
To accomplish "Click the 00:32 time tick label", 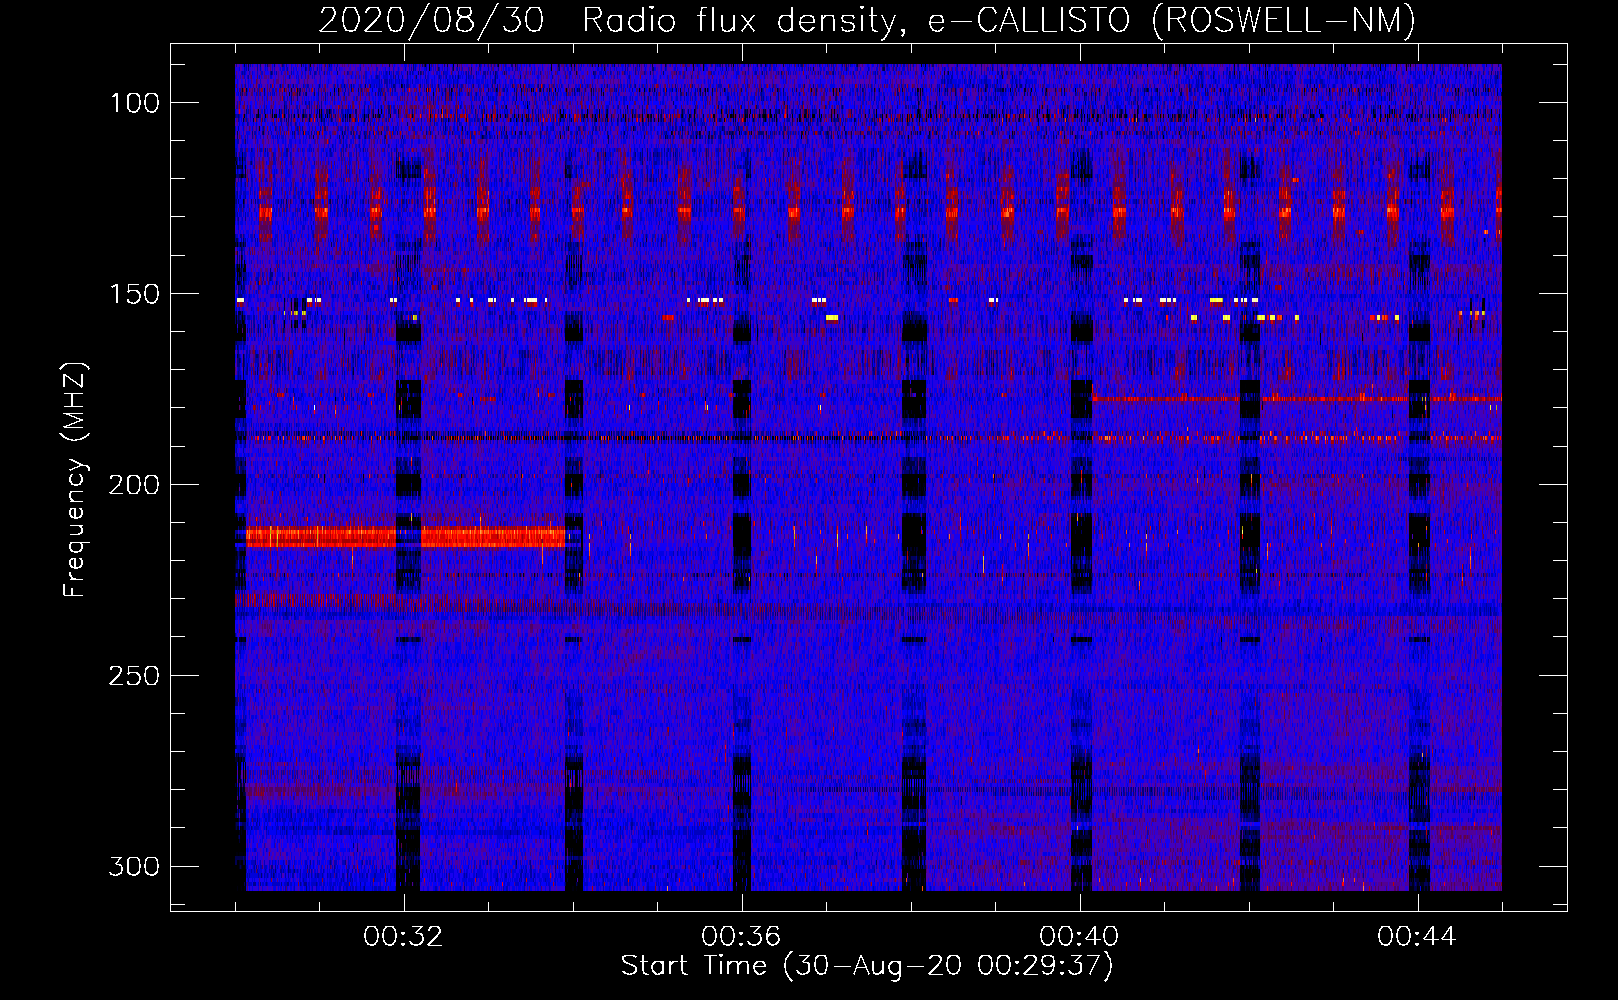I will click(x=403, y=937).
